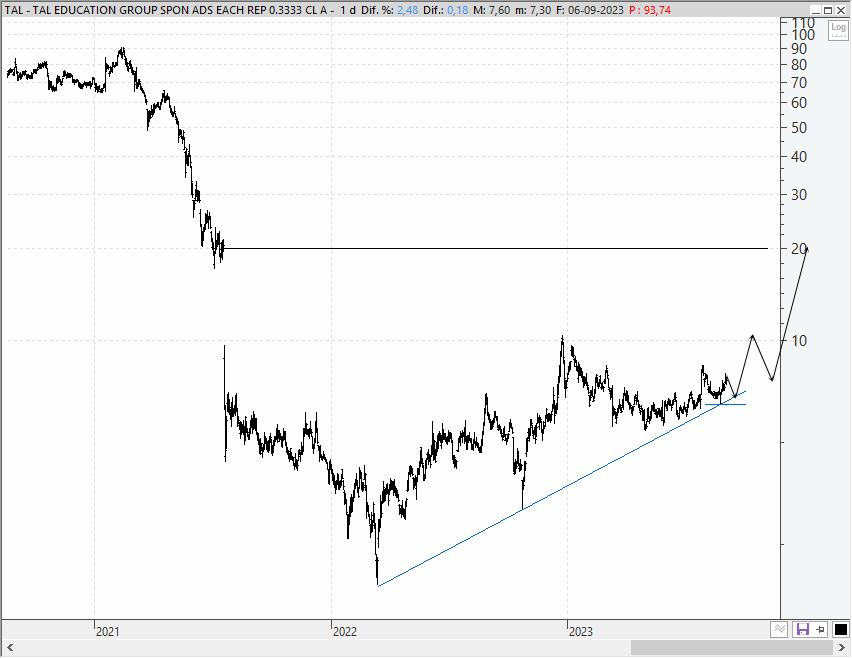This screenshot has height=658, width=852.
Task: Click the 2022 label on time axis
Action: [x=344, y=631]
